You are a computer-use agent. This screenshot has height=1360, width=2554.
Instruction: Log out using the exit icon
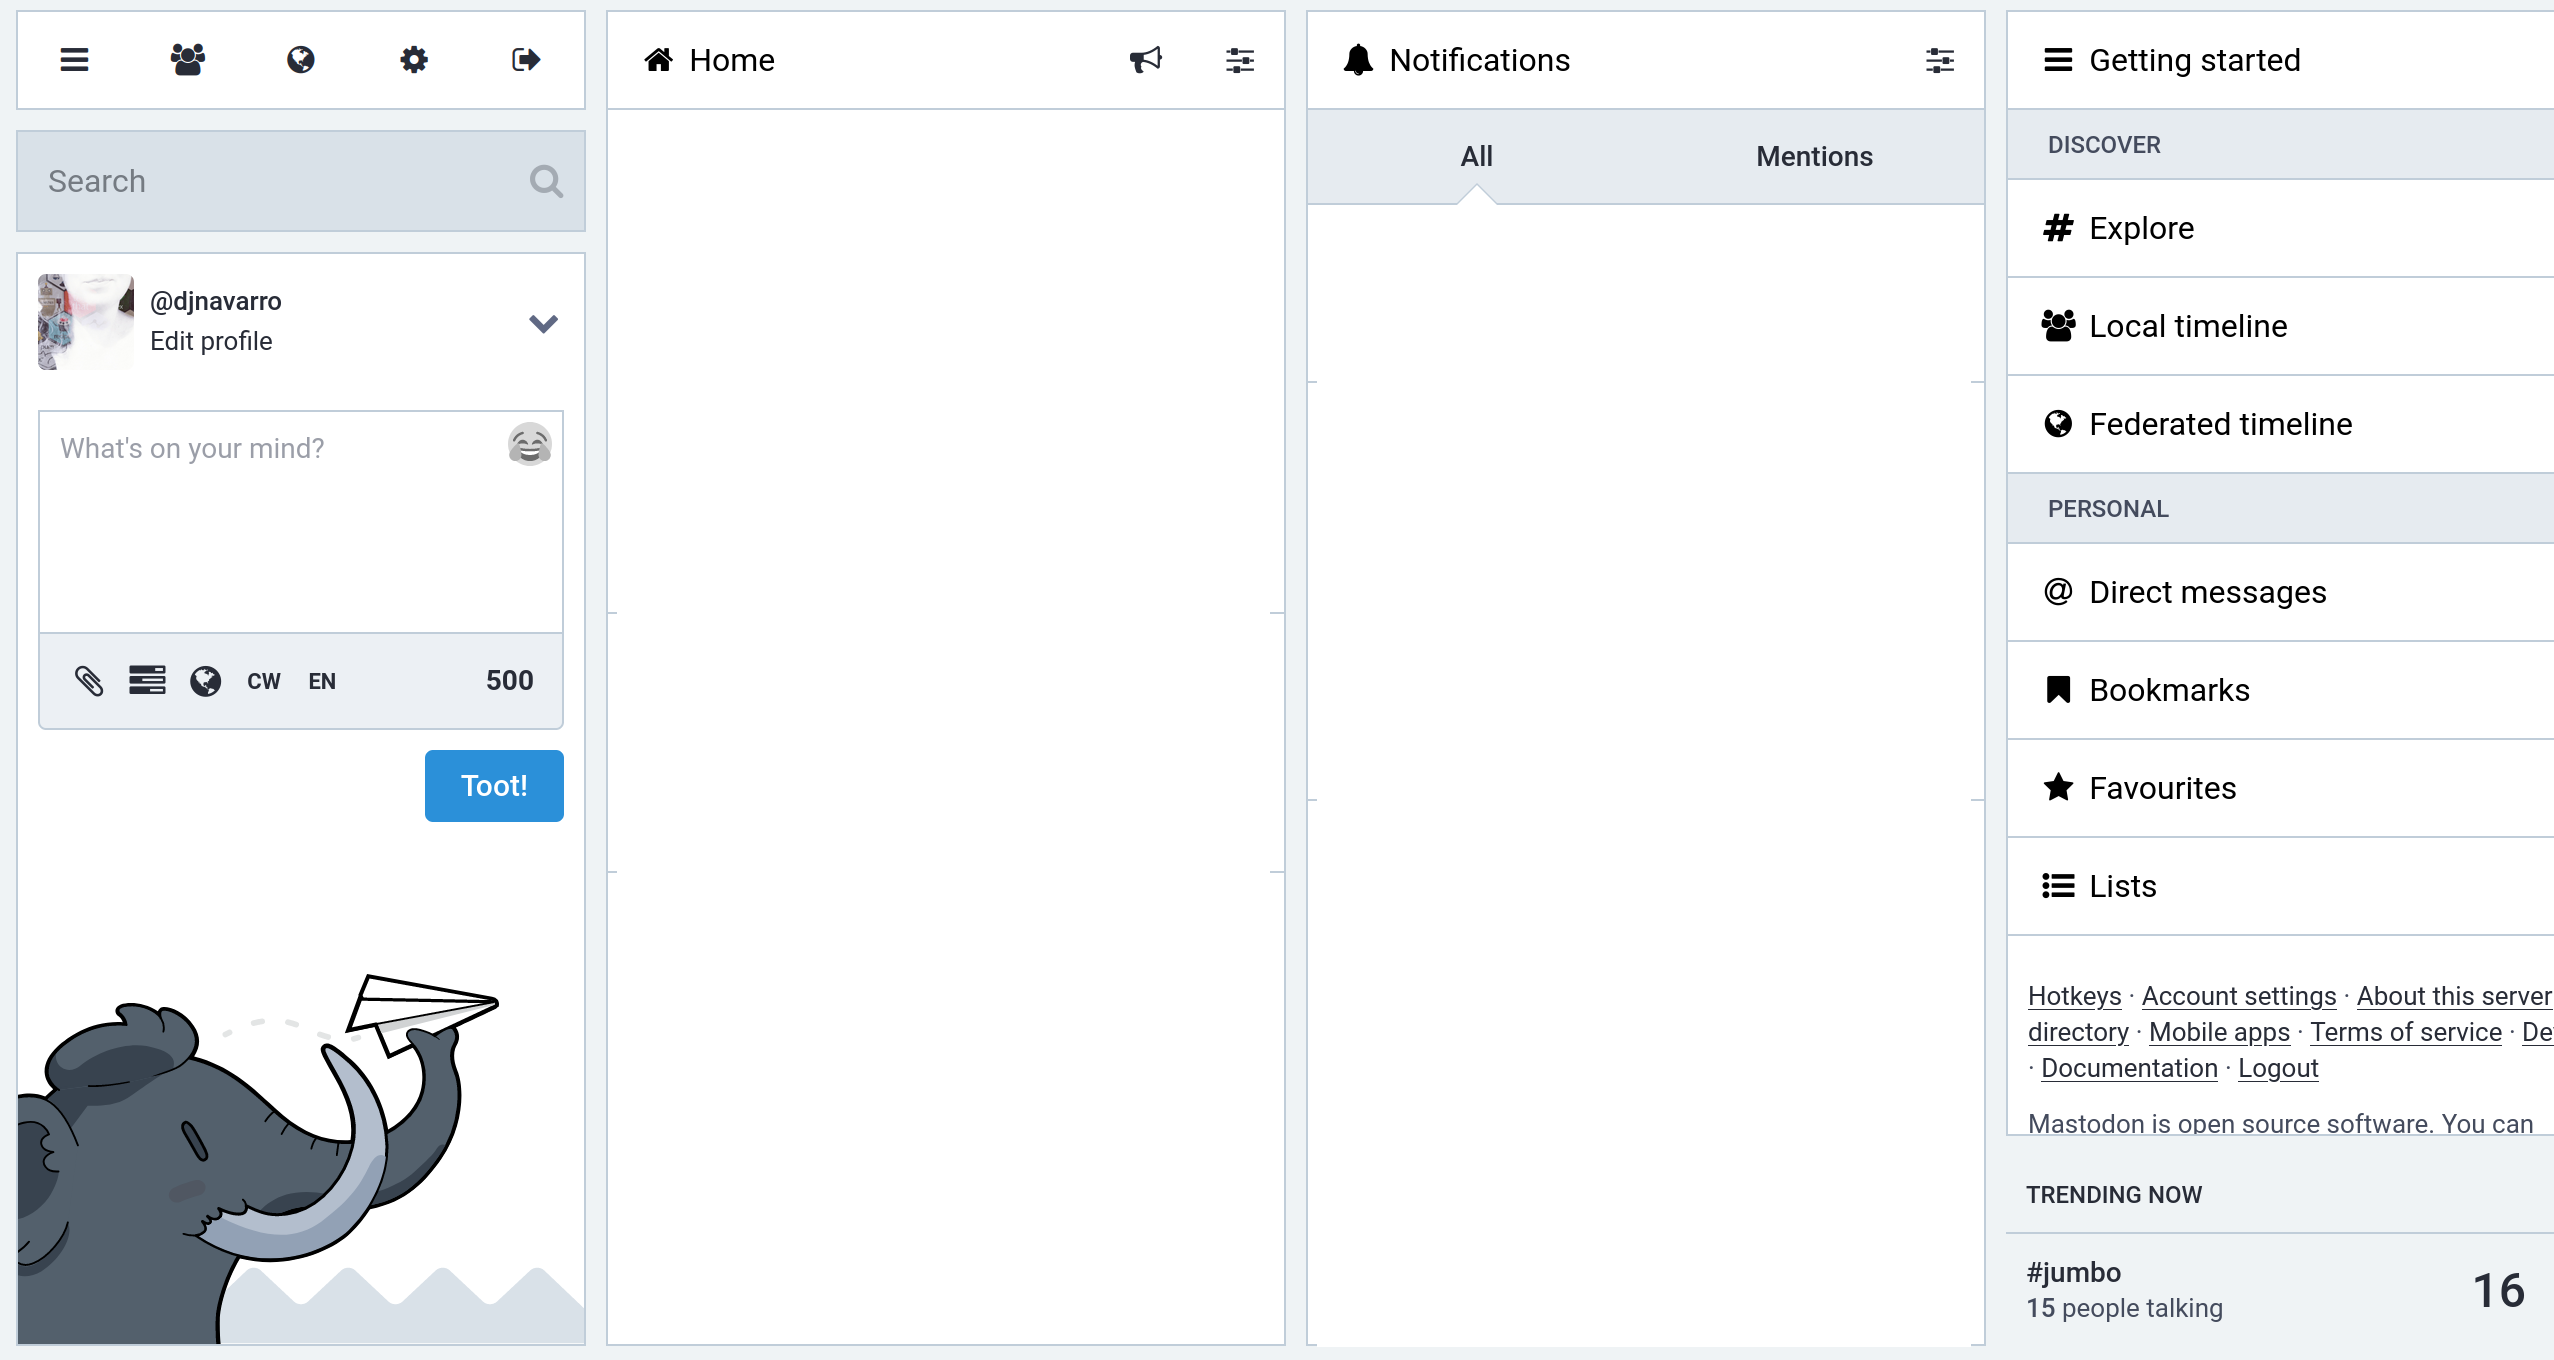pos(527,60)
